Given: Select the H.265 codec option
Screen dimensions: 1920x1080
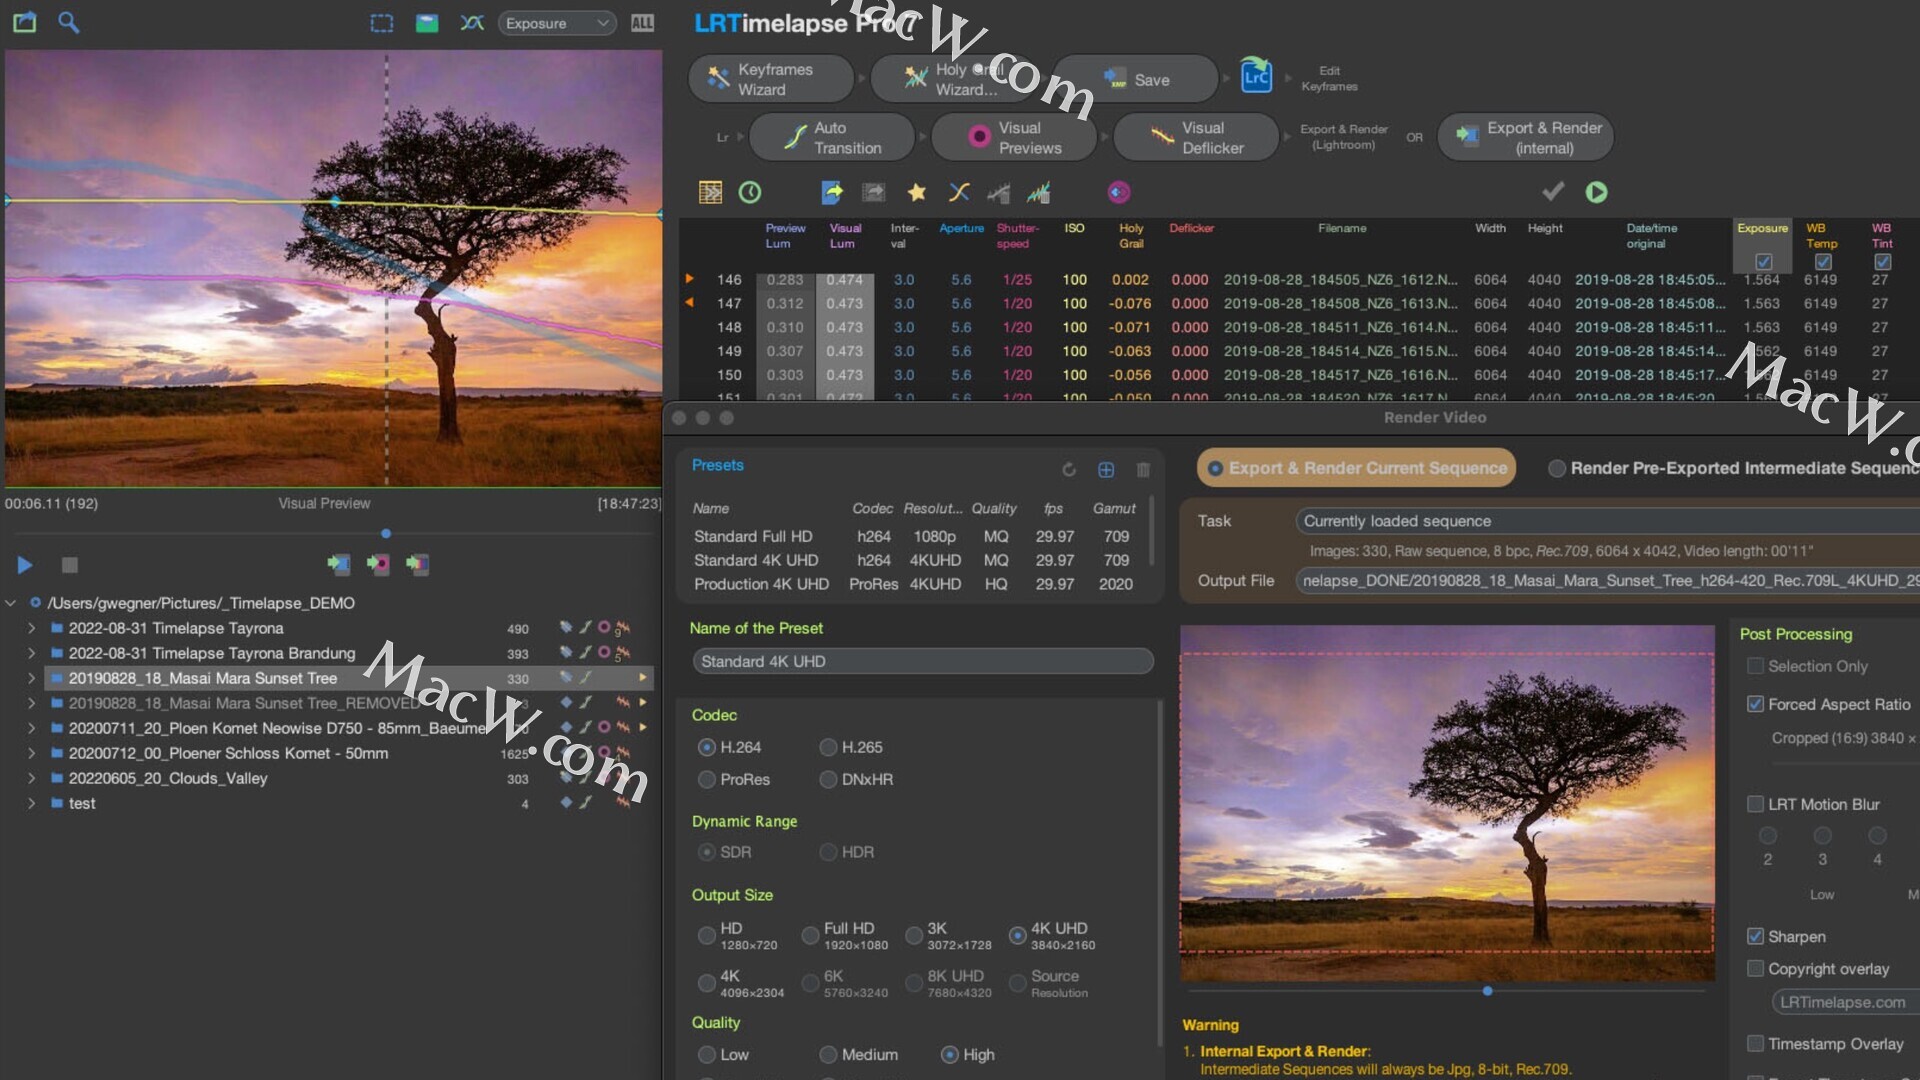Looking at the screenshot, I should pos(828,747).
